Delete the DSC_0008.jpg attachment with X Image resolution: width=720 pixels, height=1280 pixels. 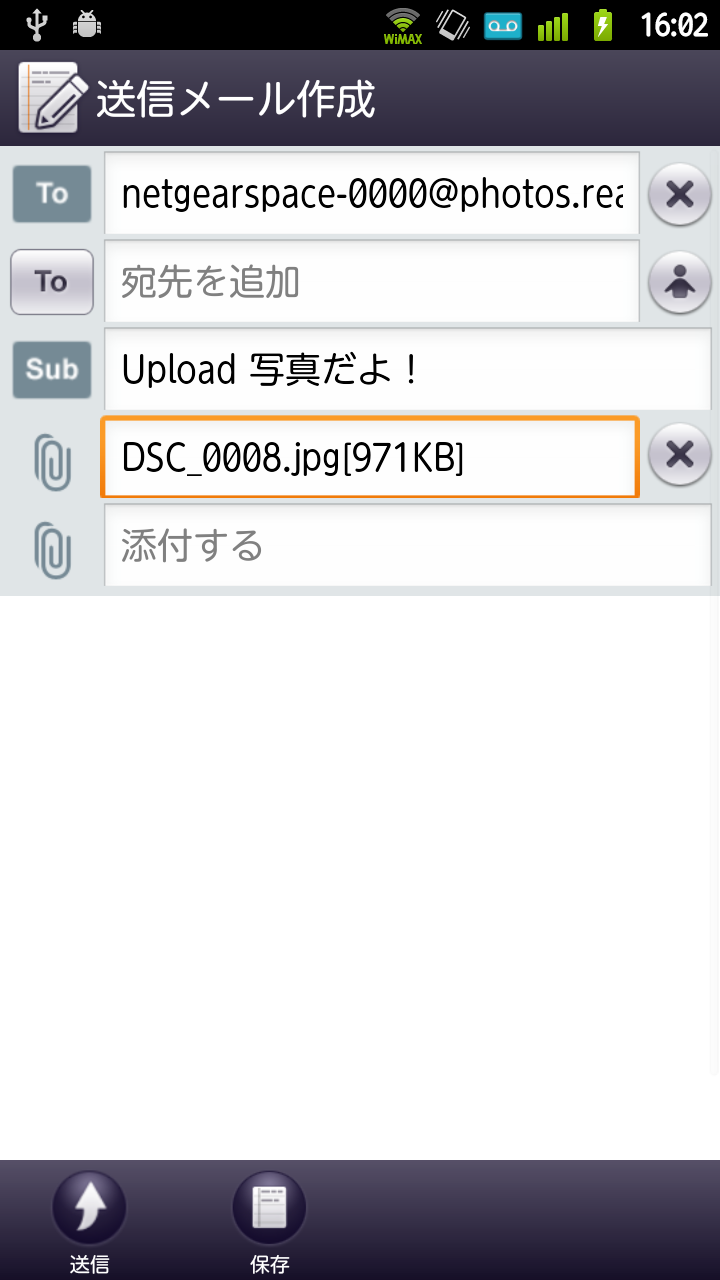[x=680, y=456]
